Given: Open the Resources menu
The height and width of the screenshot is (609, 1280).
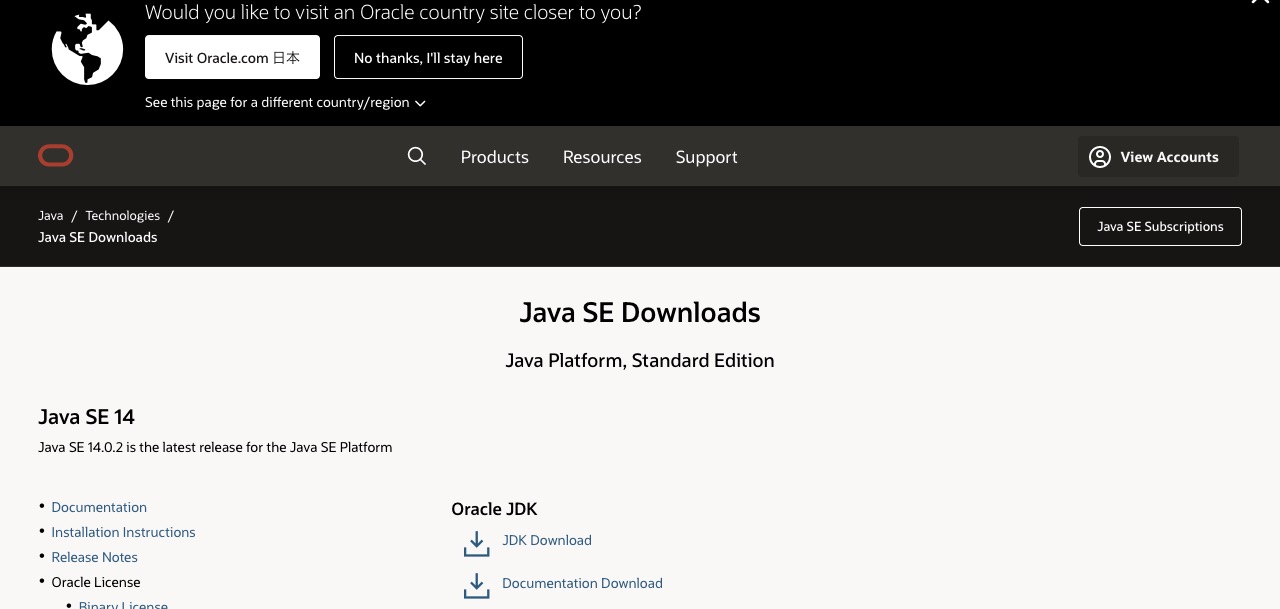Looking at the screenshot, I should (602, 157).
